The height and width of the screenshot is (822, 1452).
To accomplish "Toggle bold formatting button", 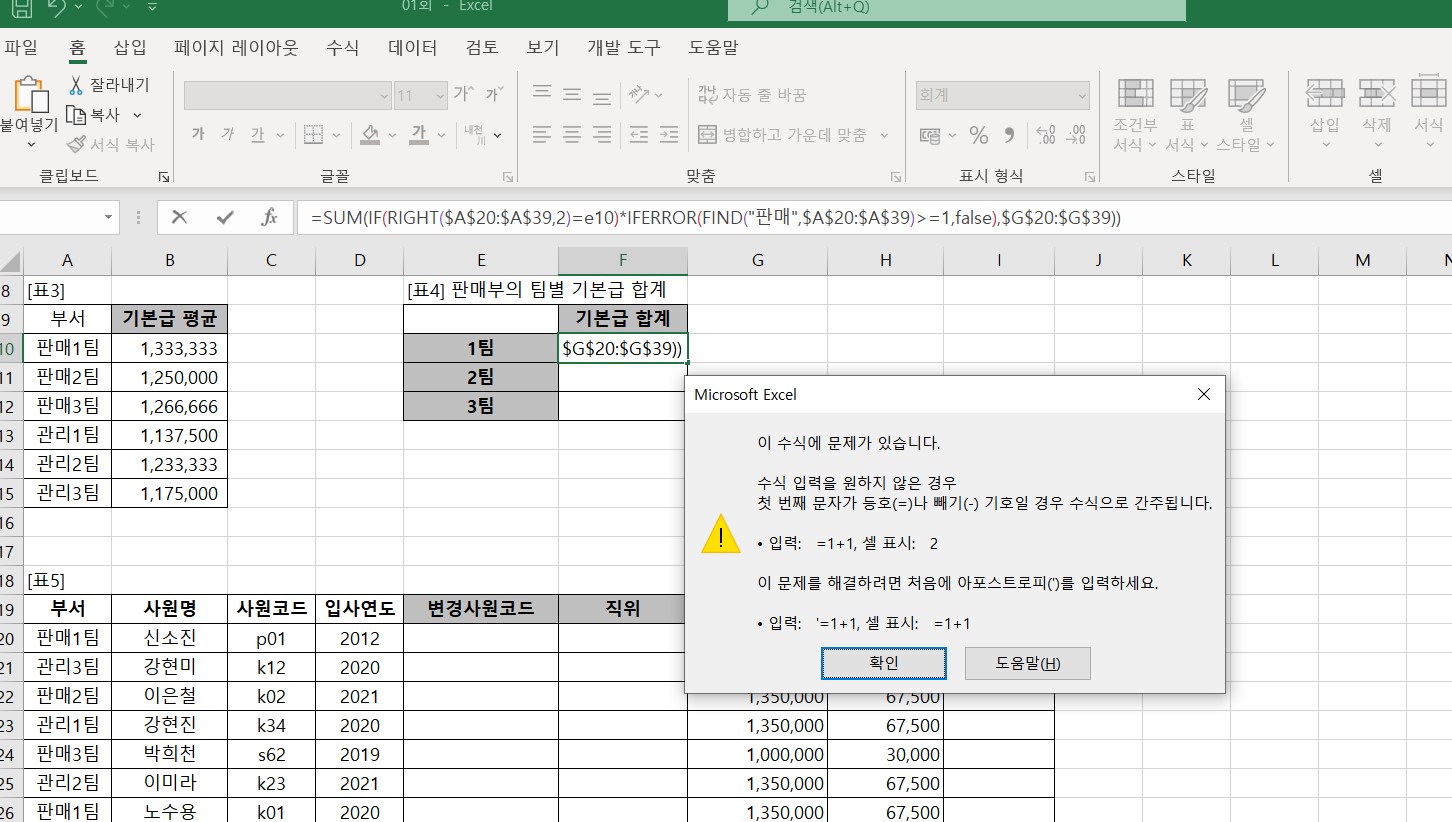I will pyautogui.click(x=198, y=135).
